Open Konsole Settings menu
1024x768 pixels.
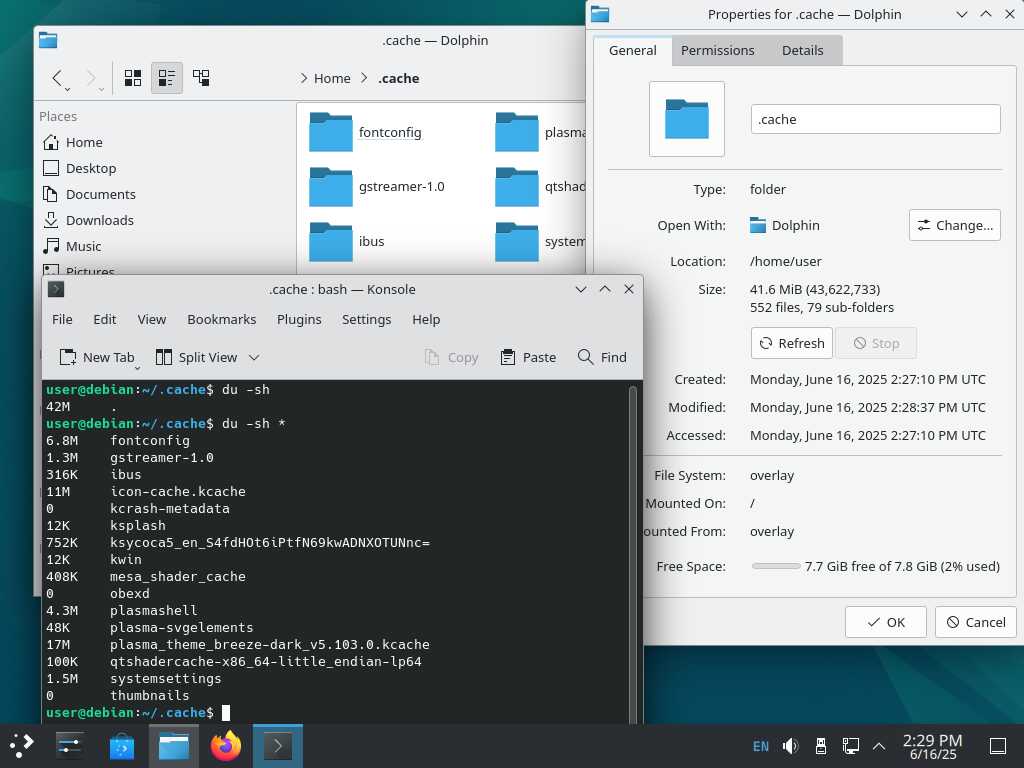click(366, 319)
